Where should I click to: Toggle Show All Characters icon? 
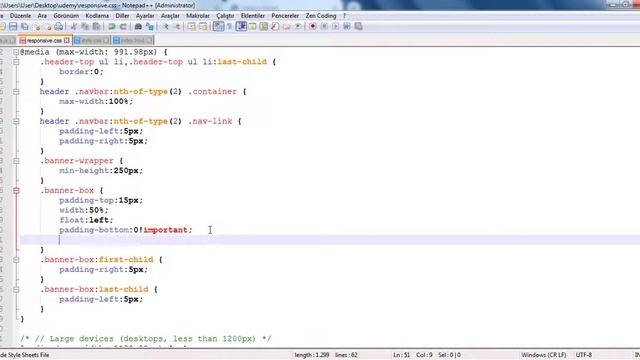click(x=230, y=27)
